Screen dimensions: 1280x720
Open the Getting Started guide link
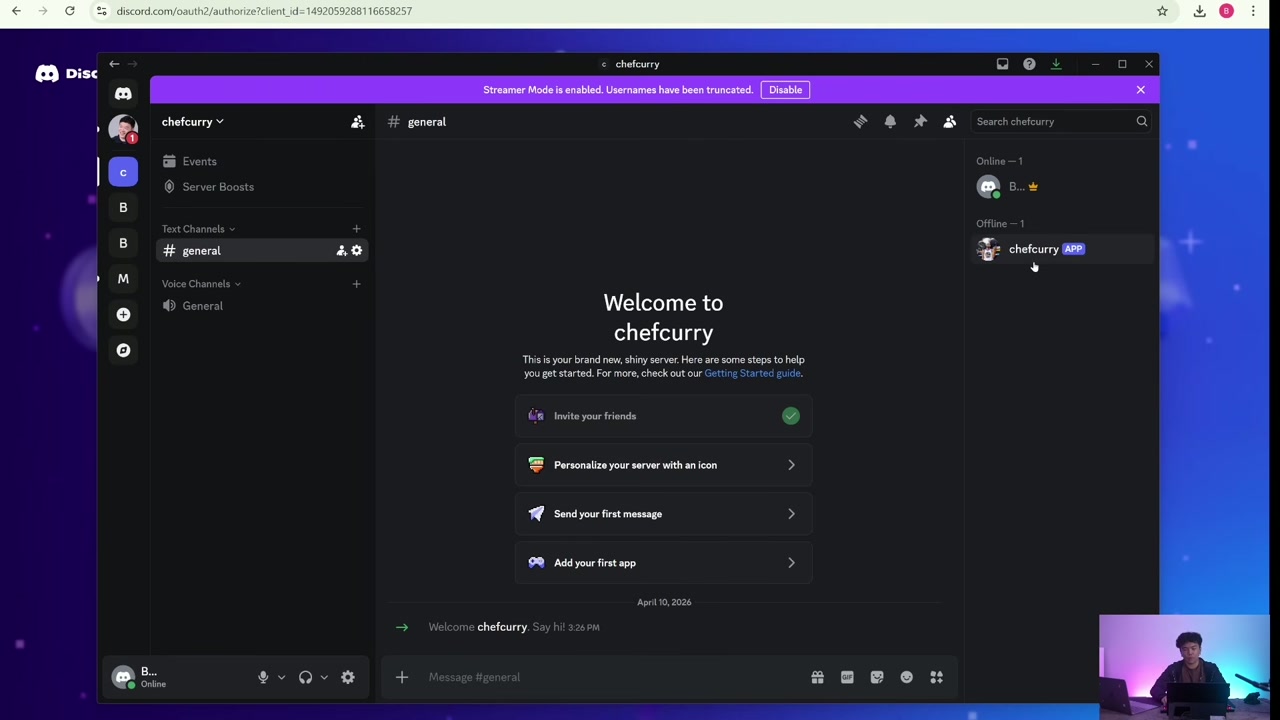click(x=752, y=373)
